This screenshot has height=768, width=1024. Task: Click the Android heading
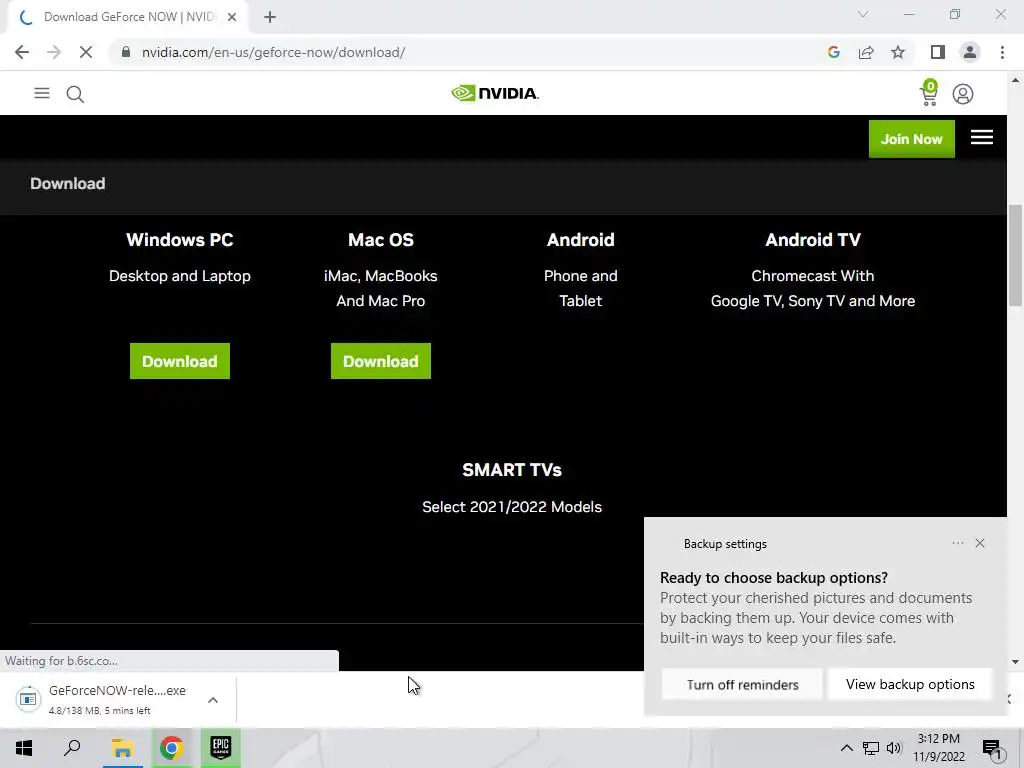[x=581, y=240]
